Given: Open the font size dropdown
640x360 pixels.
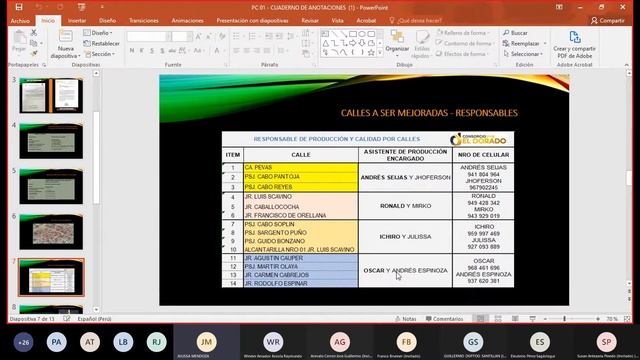Looking at the screenshot, I should tap(189, 37).
